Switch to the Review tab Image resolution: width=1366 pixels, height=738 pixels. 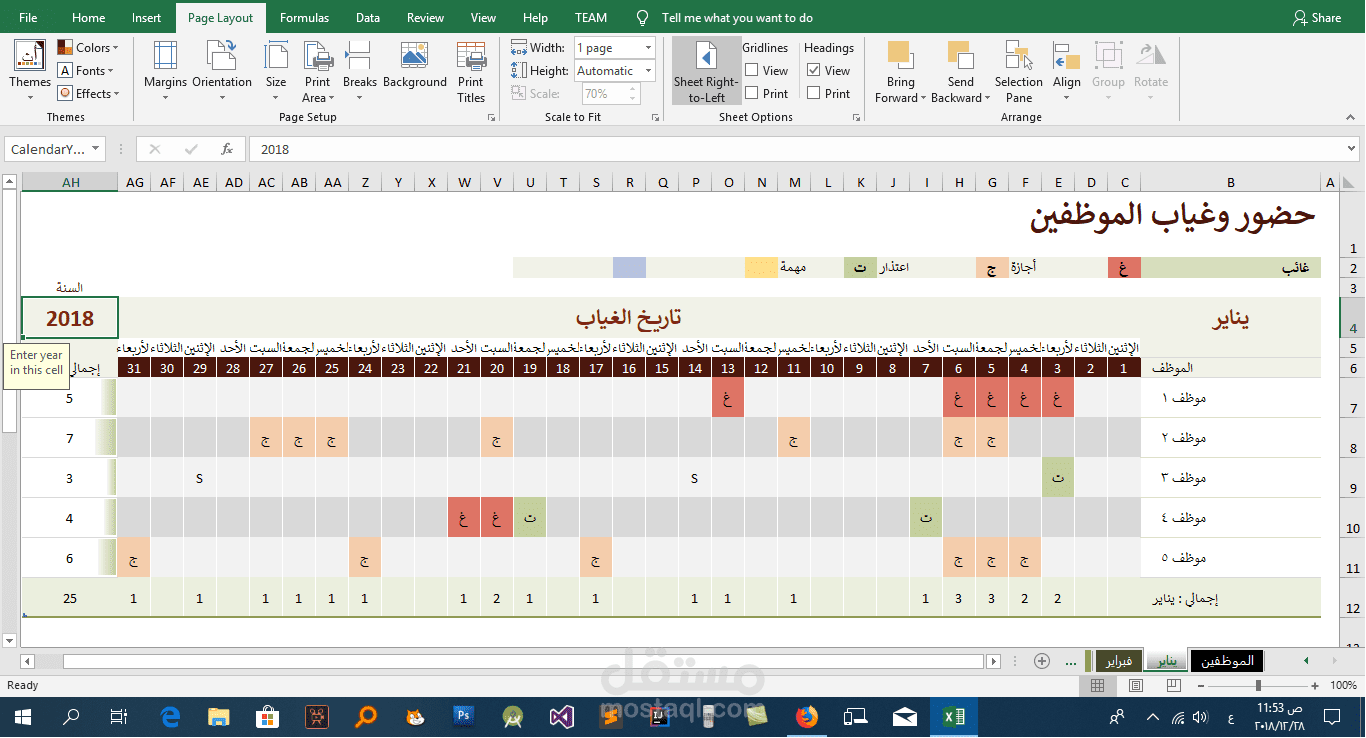click(425, 18)
